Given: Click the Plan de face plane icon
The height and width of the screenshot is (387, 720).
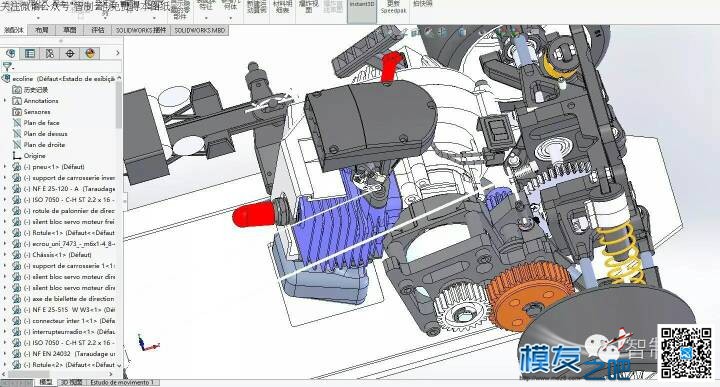Looking at the screenshot, I should tap(17, 123).
